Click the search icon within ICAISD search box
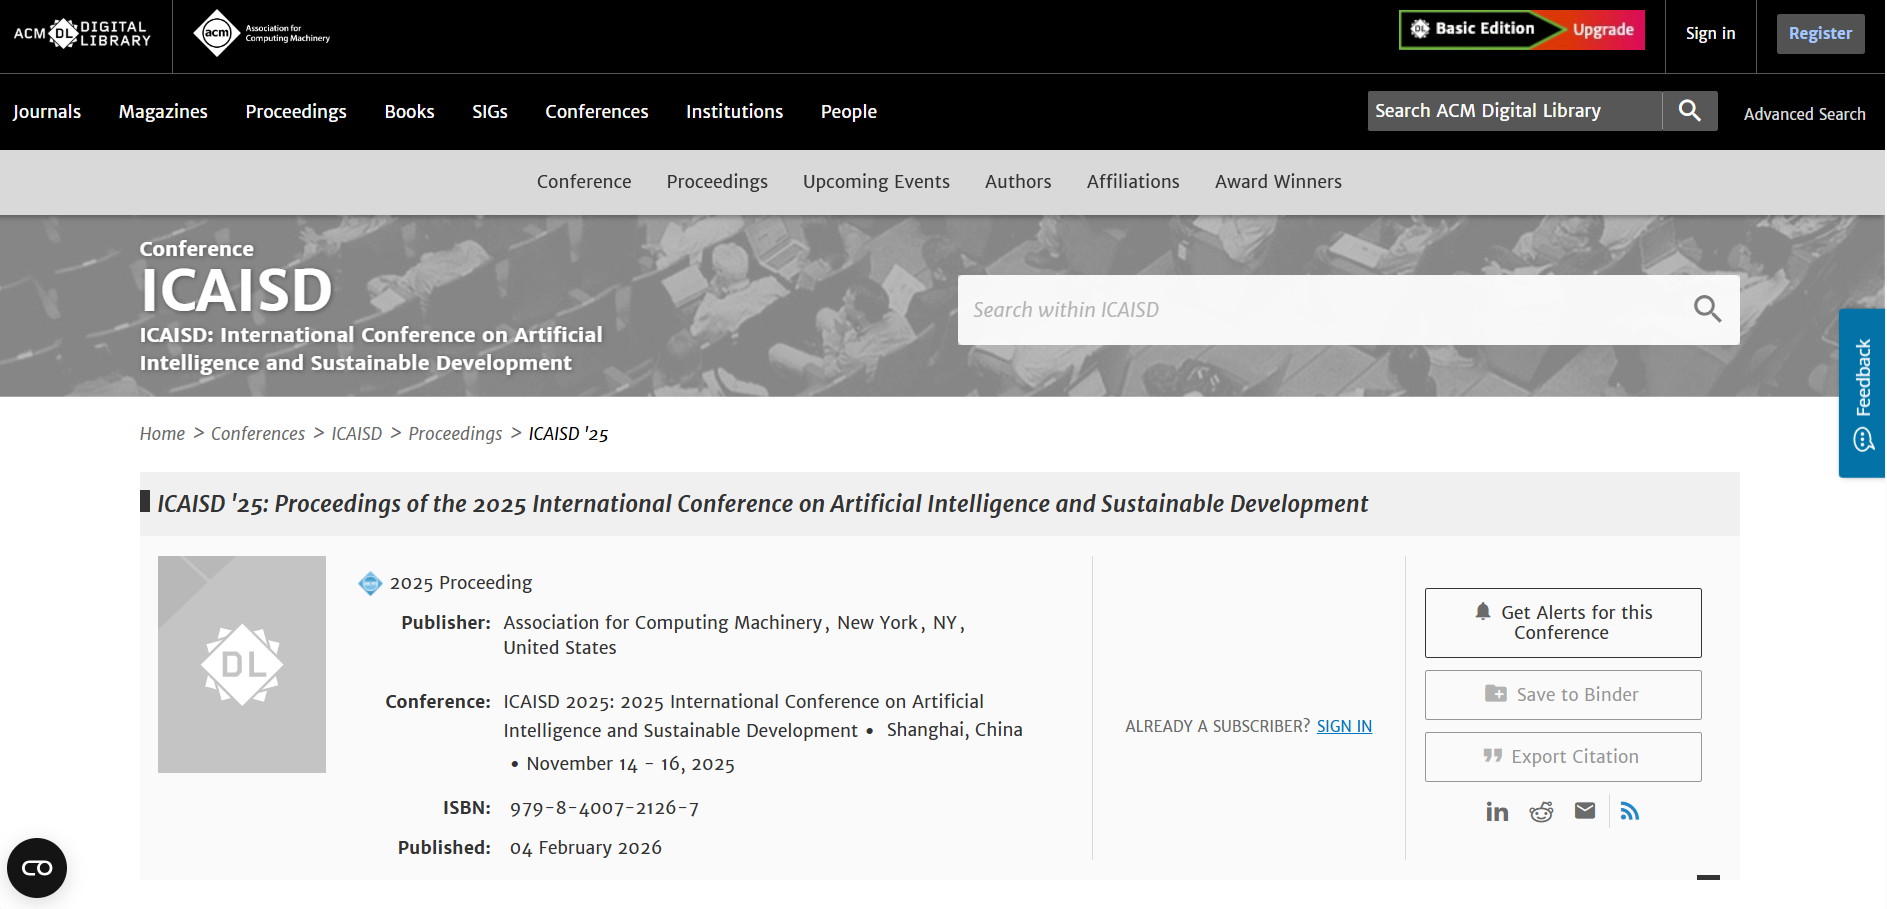This screenshot has height=909, width=1887. 1707,310
